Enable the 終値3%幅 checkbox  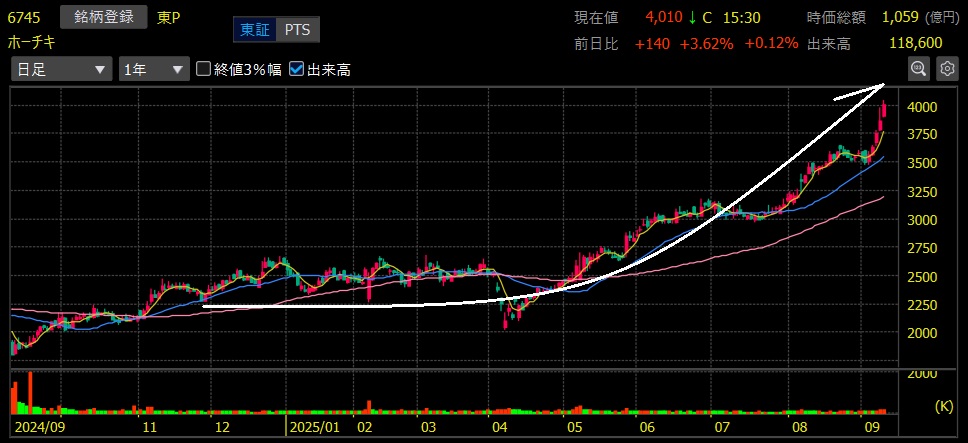[x=204, y=69]
